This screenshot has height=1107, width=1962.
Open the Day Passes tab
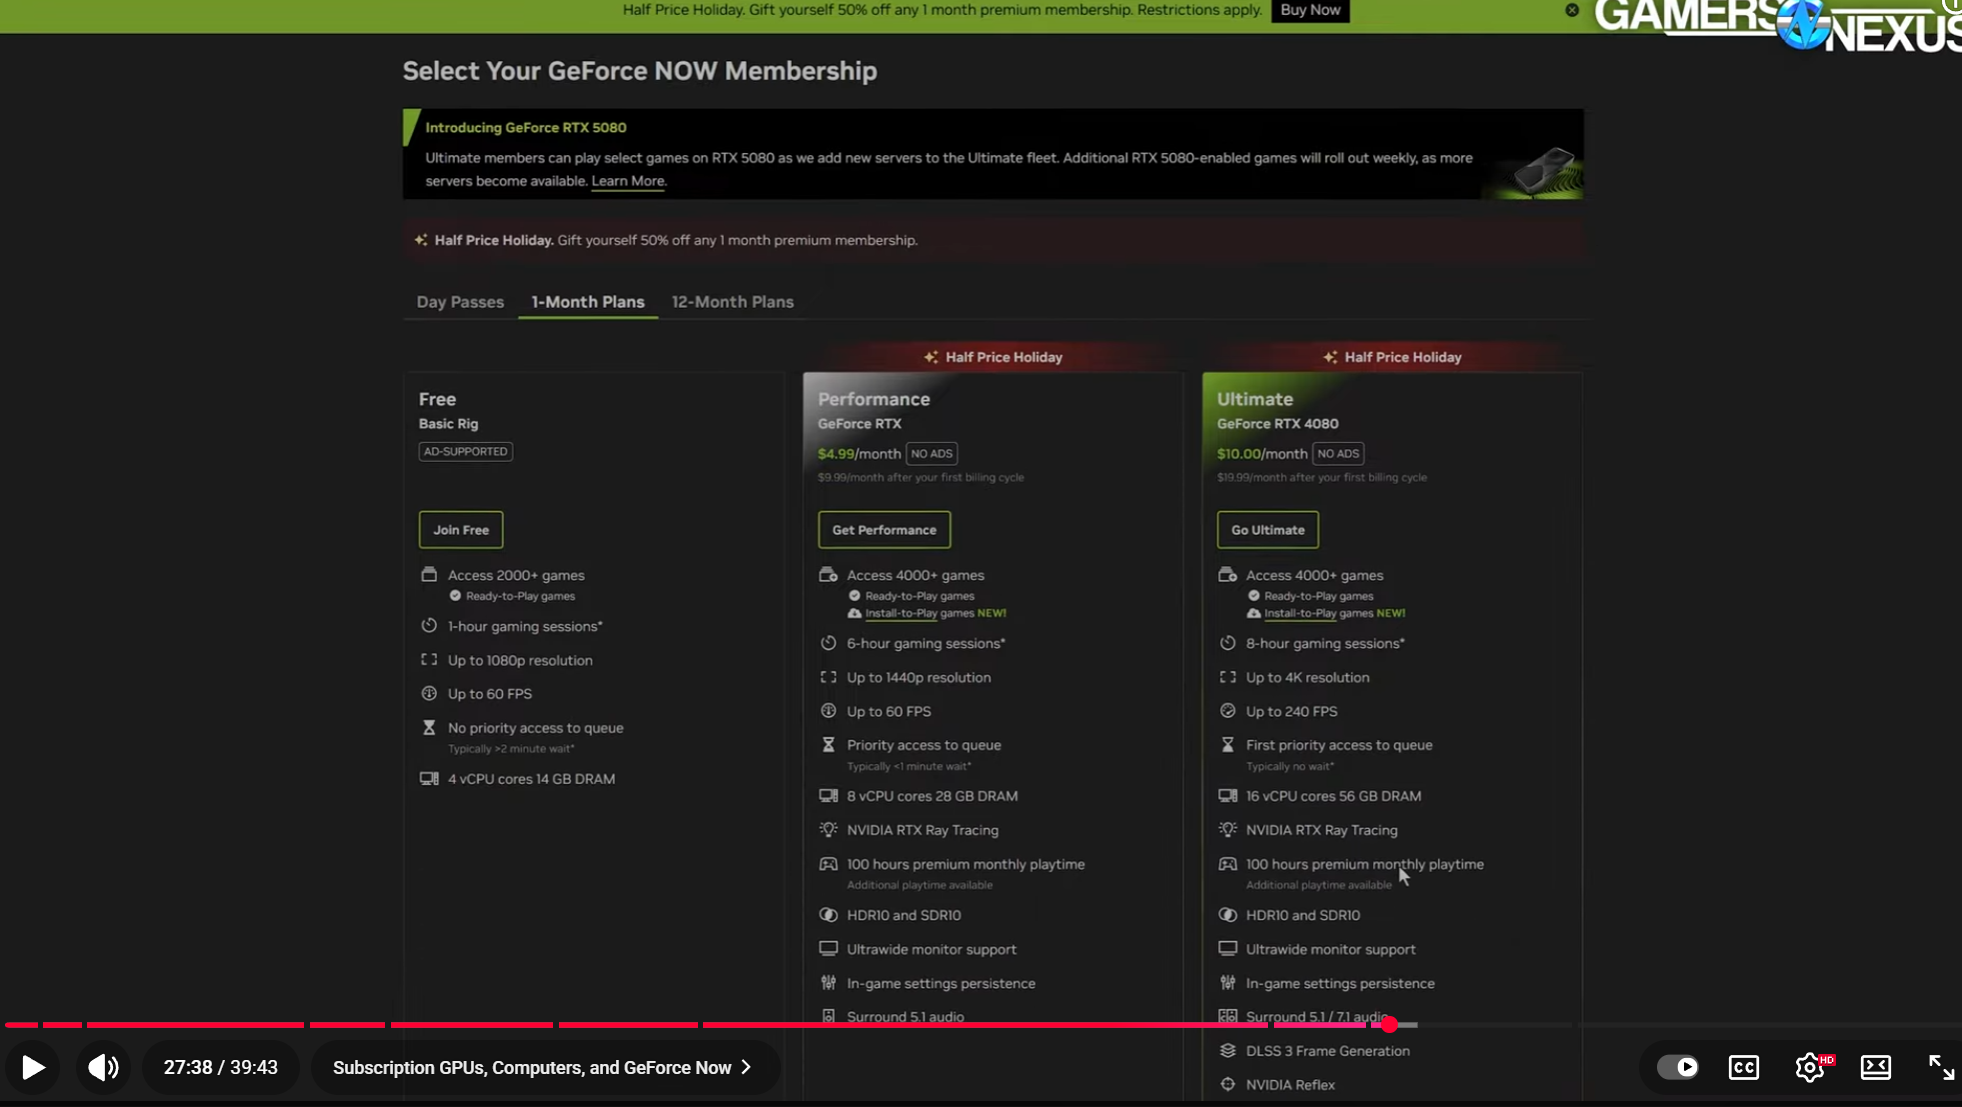[460, 302]
